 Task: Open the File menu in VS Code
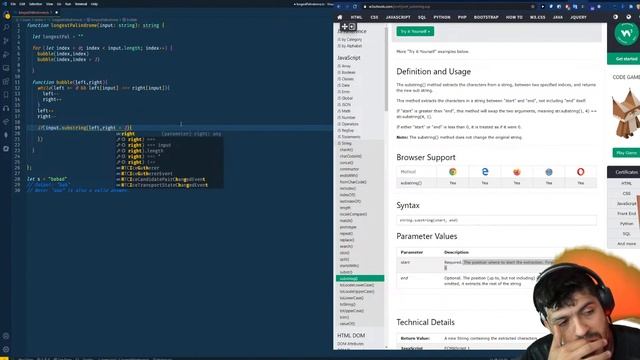[x=13, y=4]
